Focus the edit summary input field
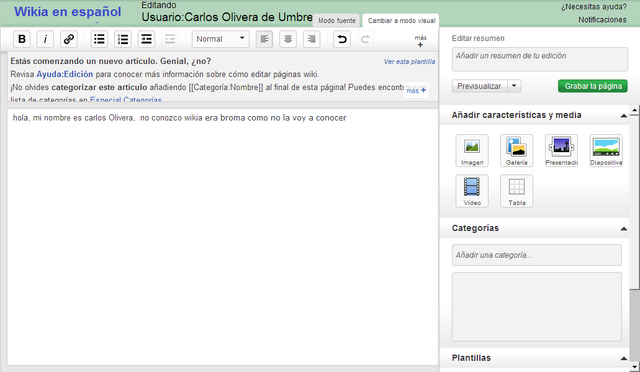This screenshot has width=640, height=372. (540, 59)
